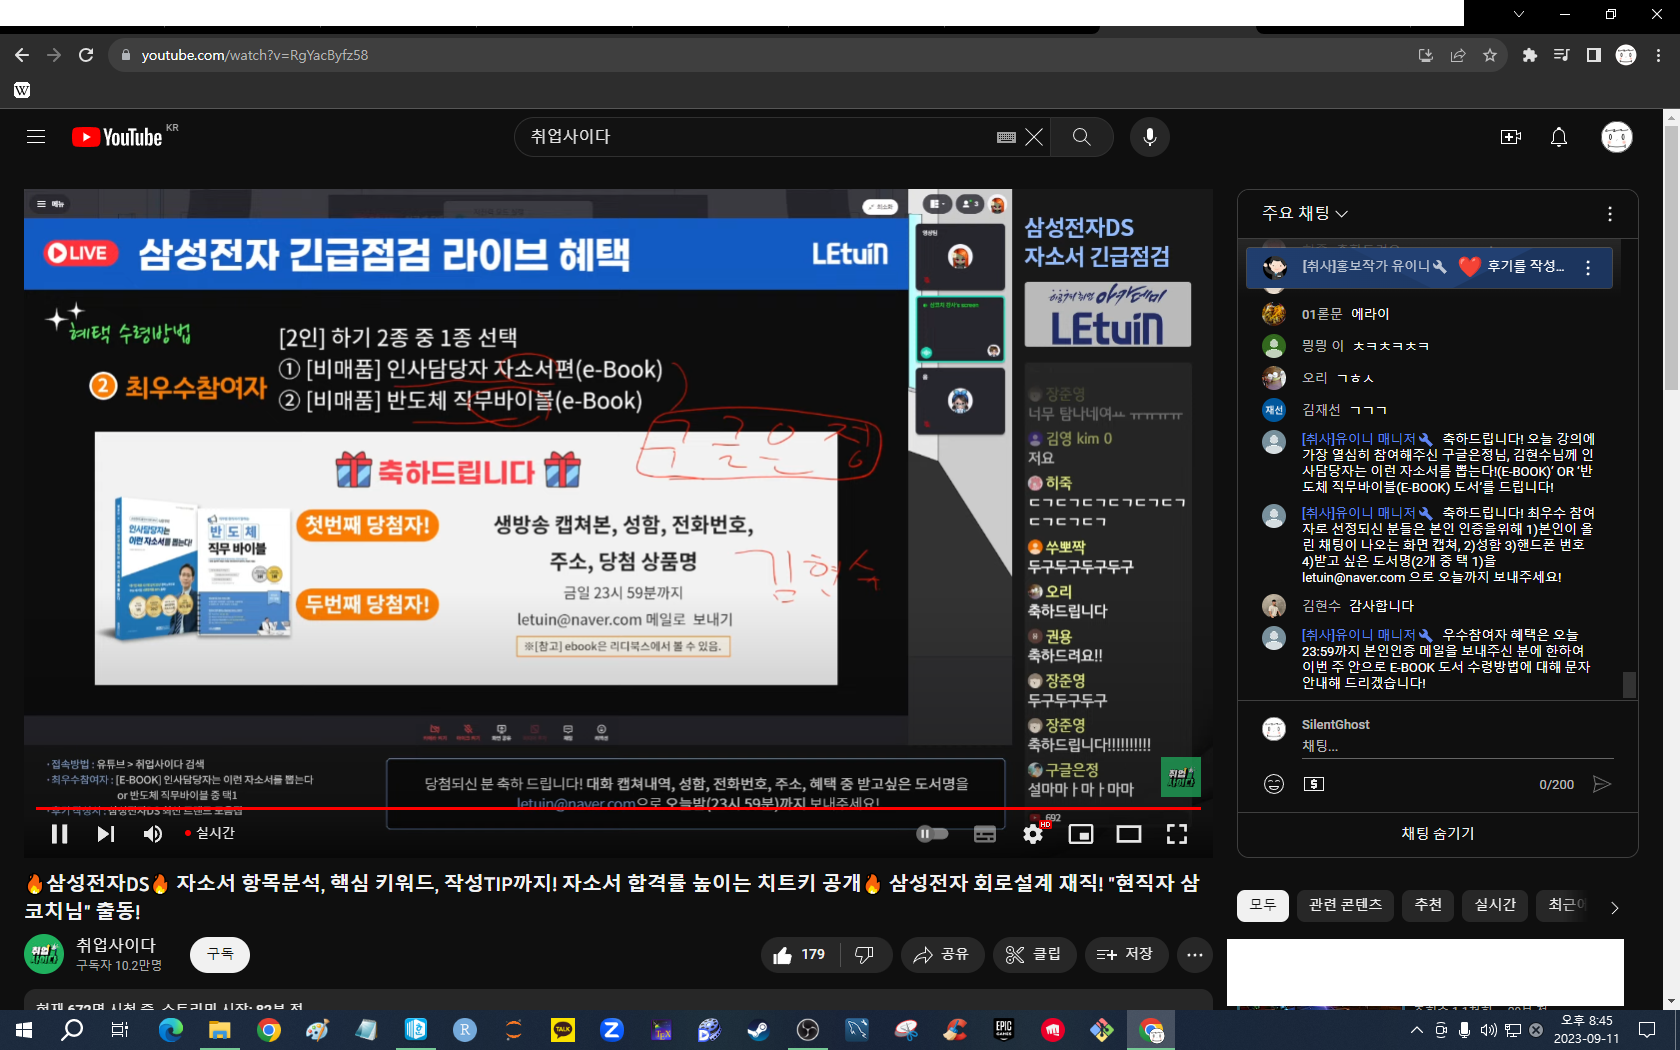Open the Windows Start menu
Viewport: 1680px width, 1050px height.
click(24, 1029)
